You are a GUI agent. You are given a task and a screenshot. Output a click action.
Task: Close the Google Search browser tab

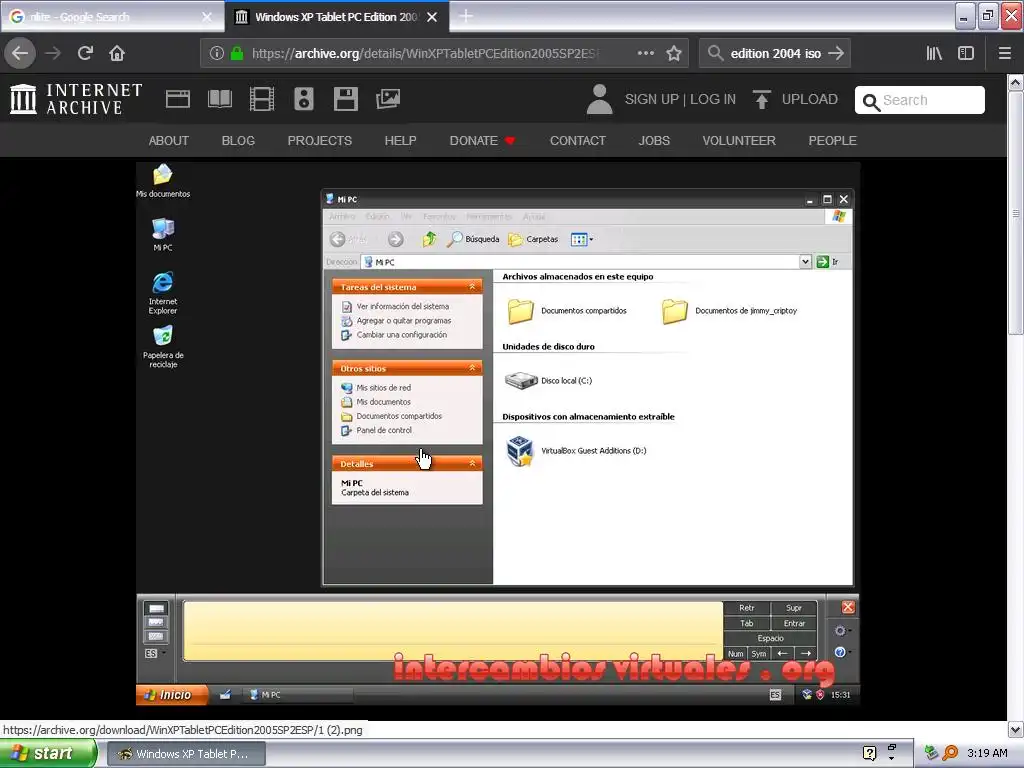point(207,17)
